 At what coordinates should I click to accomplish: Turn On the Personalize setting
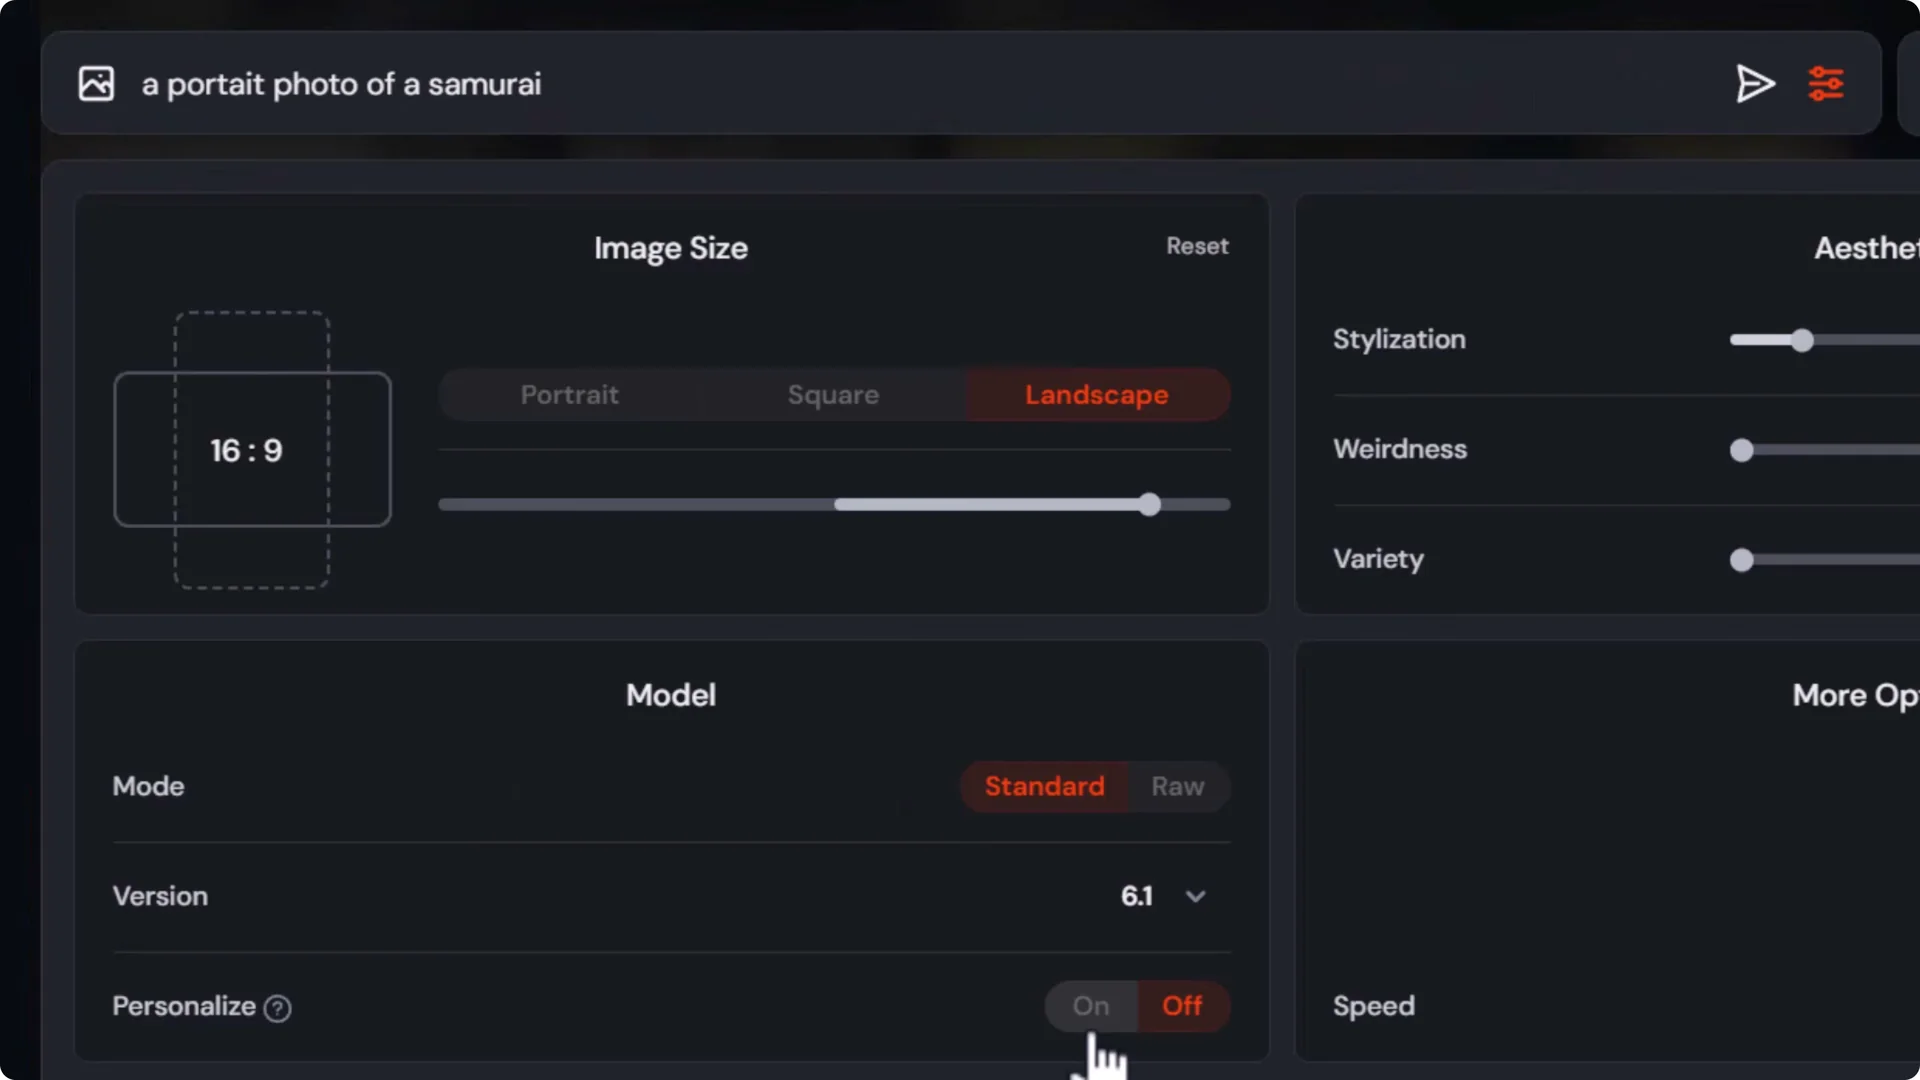tap(1090, 1007)
